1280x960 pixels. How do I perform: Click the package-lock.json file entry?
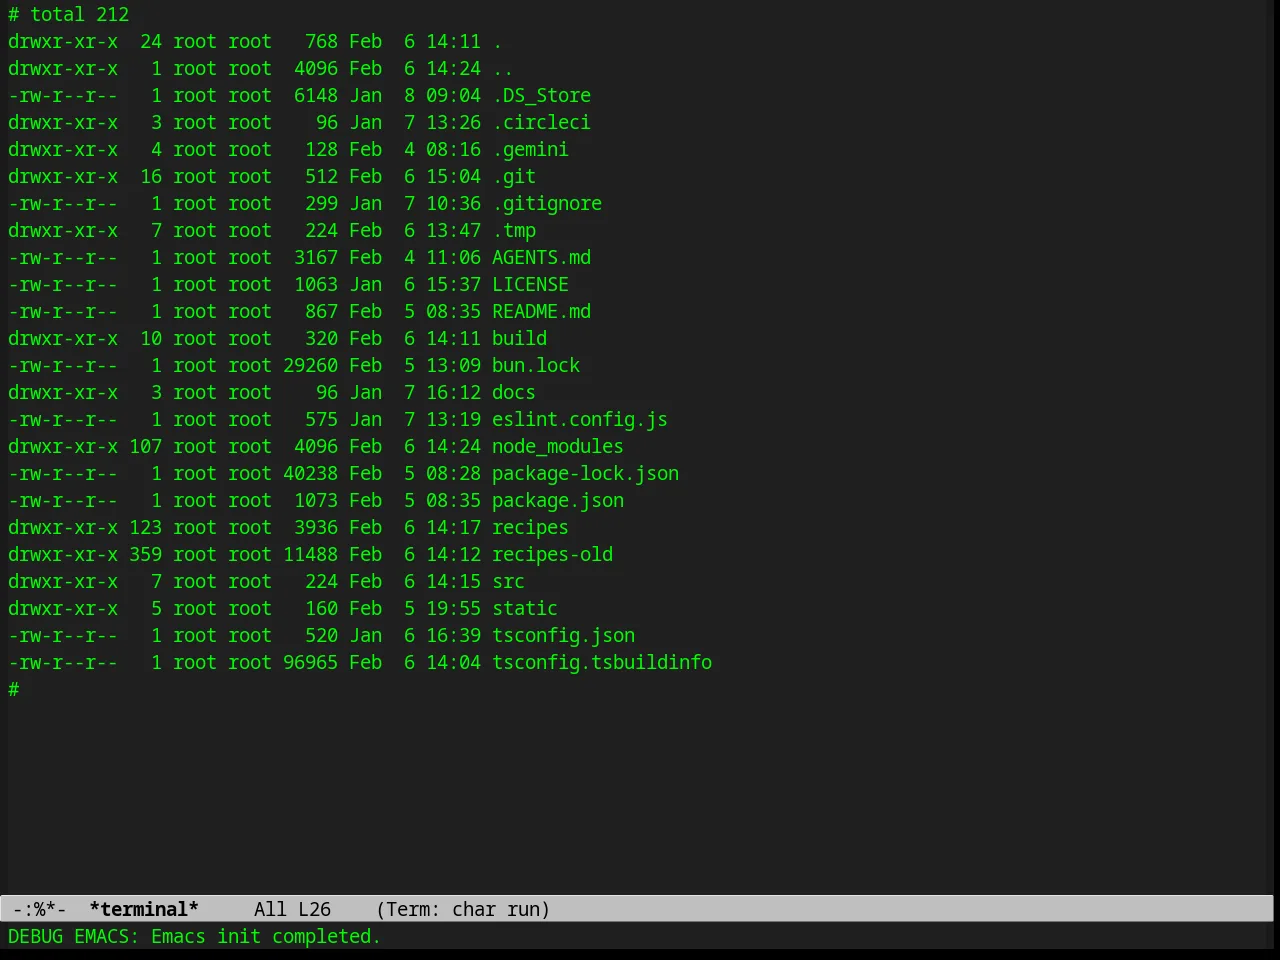(x=585, y=473)
